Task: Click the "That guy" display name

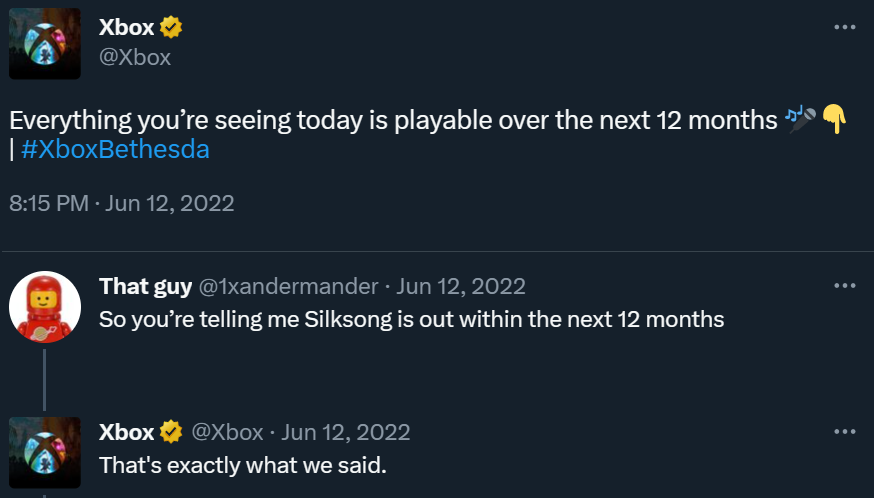Action: (x=145, y=287)
